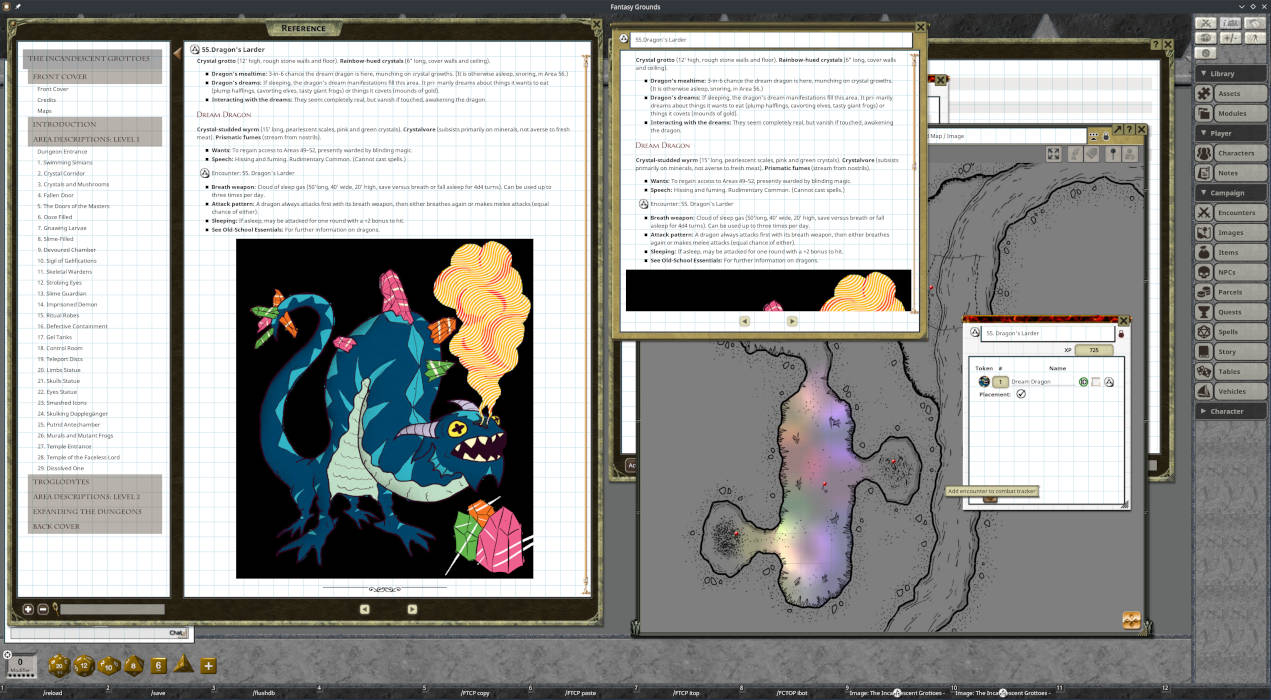The image size is (1271, 700).
Task: Click the /save hotkey slot
Action: [x=158, y=693]
